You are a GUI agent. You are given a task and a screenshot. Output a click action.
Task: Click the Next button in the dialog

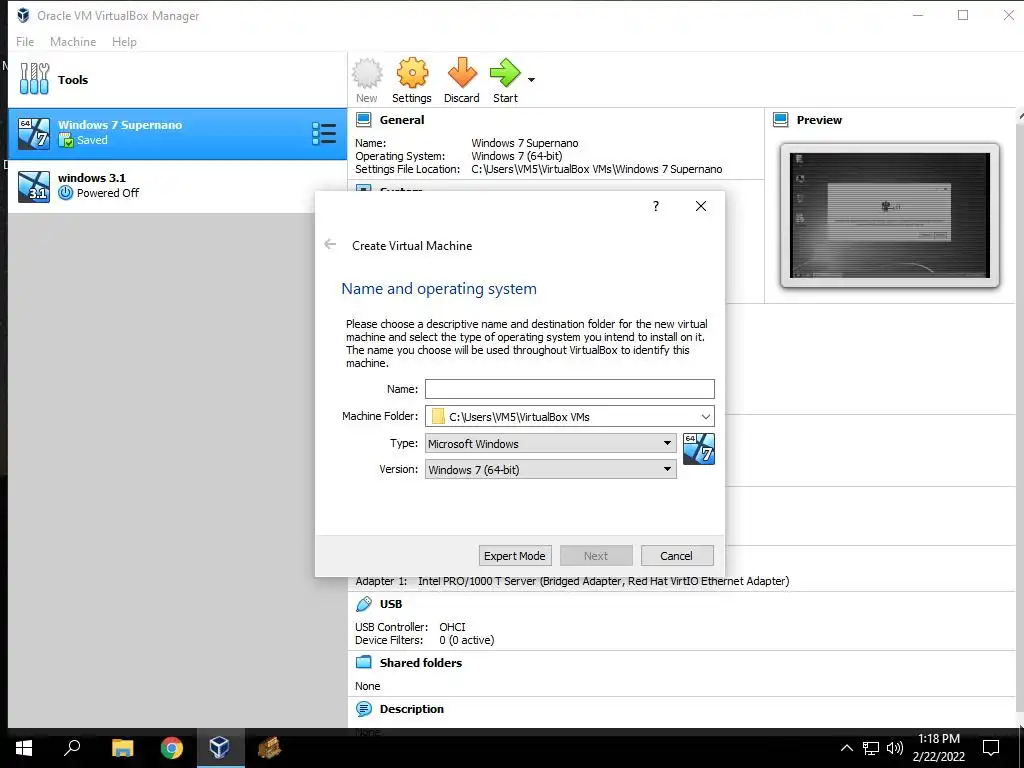point(596,556)
